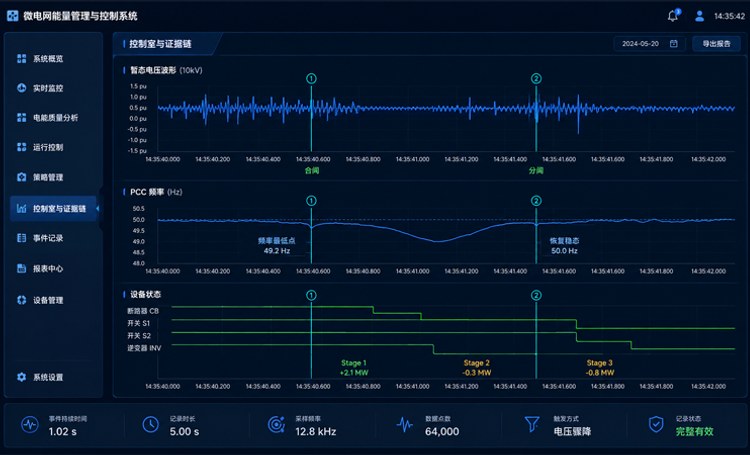Click the 设备状态 chart title
Image resolution: width=750 pixels, height=455 pixels.
[x=145, y=294]
